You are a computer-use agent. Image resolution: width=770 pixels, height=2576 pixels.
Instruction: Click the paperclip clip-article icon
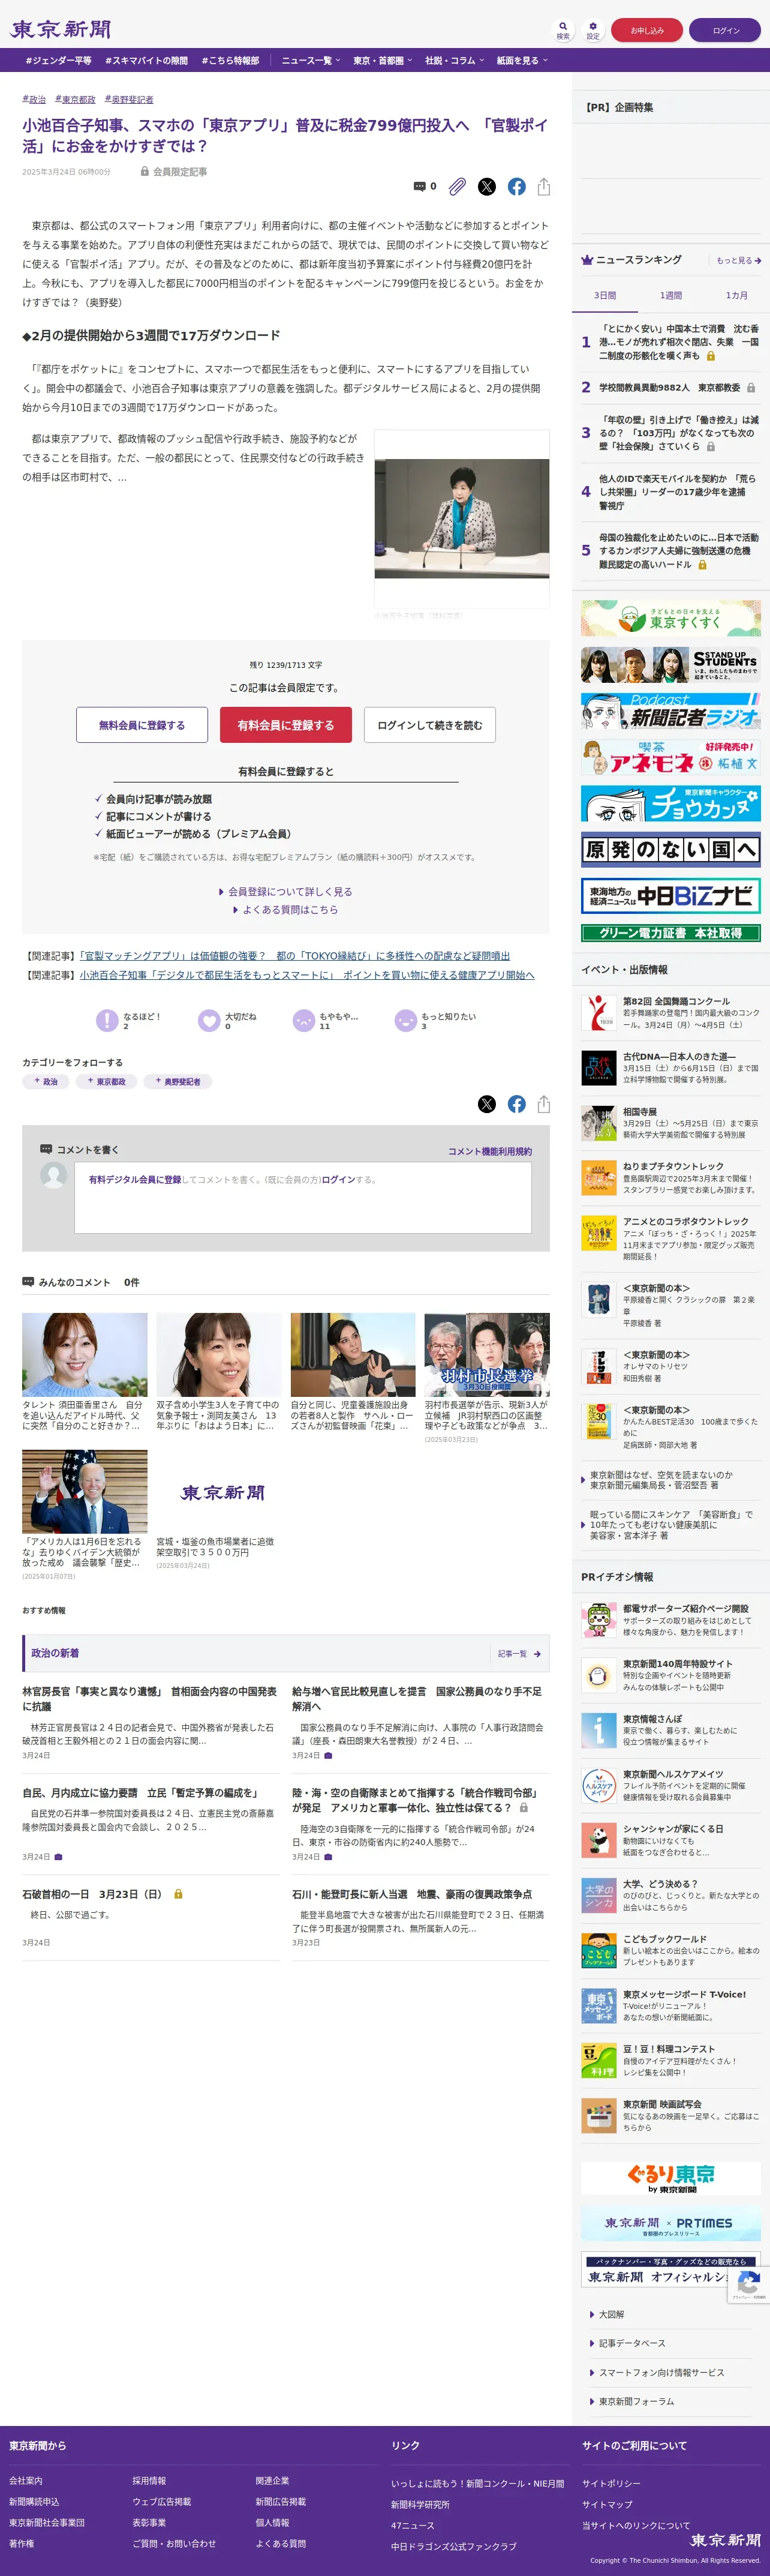[x=457, y=186]
